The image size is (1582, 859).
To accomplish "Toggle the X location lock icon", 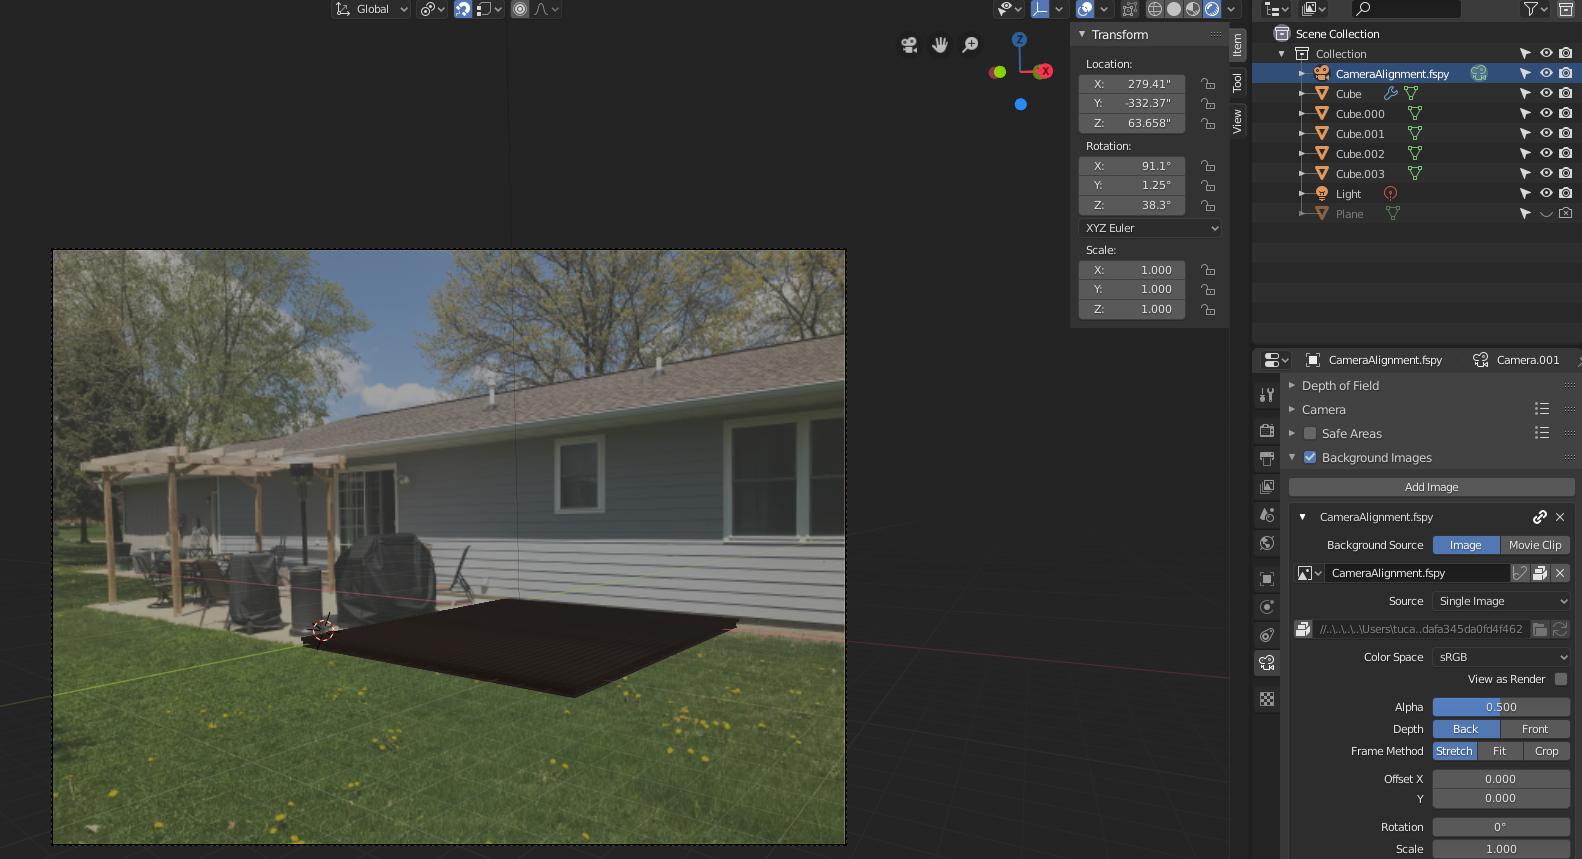I will (1208, 84).
